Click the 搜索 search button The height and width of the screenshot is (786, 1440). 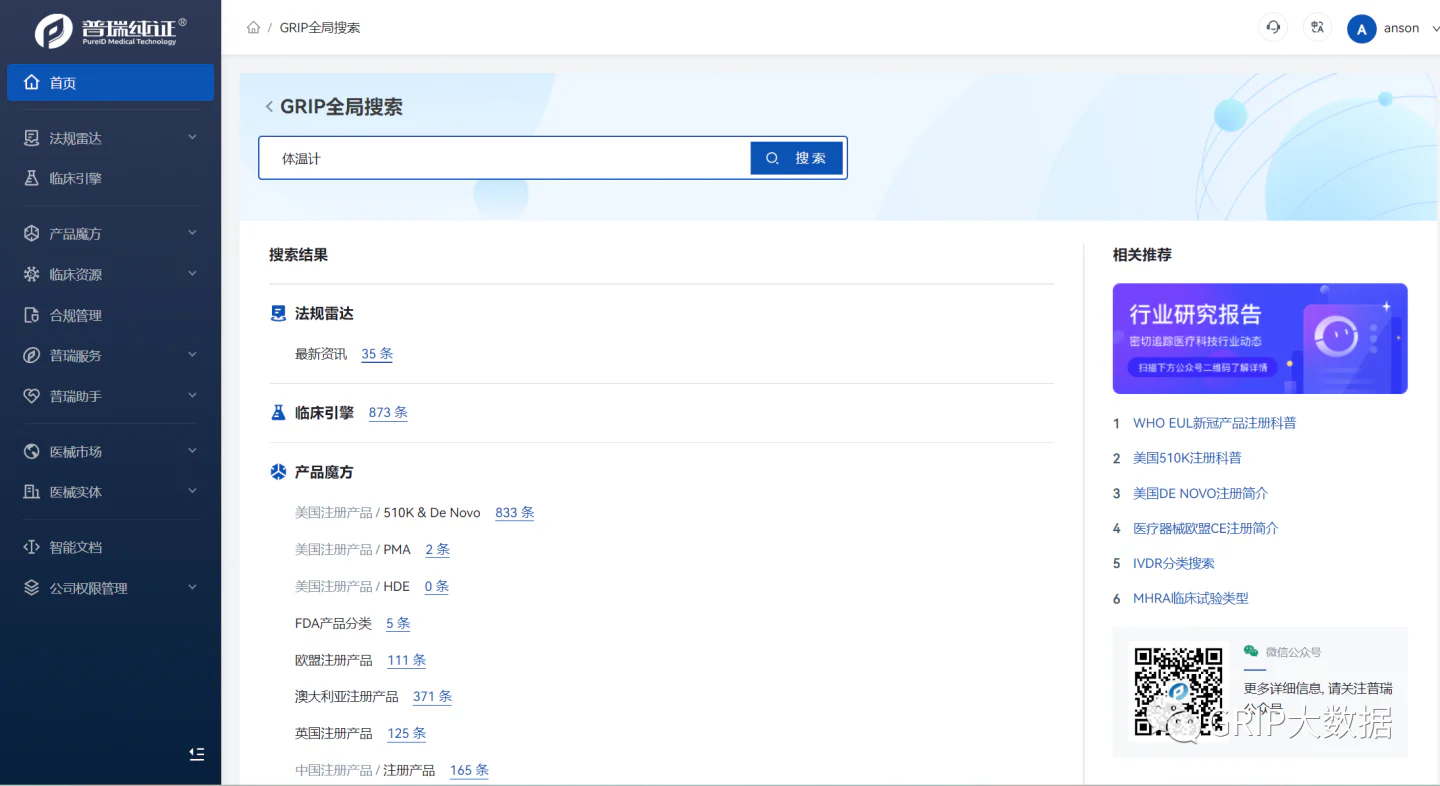coord(797,158)
